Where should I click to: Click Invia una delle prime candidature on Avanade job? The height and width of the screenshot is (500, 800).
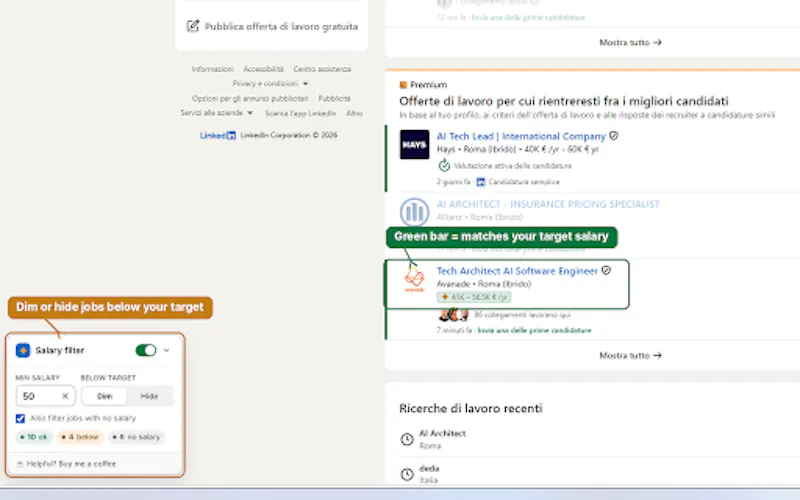[x=534, y=331]
